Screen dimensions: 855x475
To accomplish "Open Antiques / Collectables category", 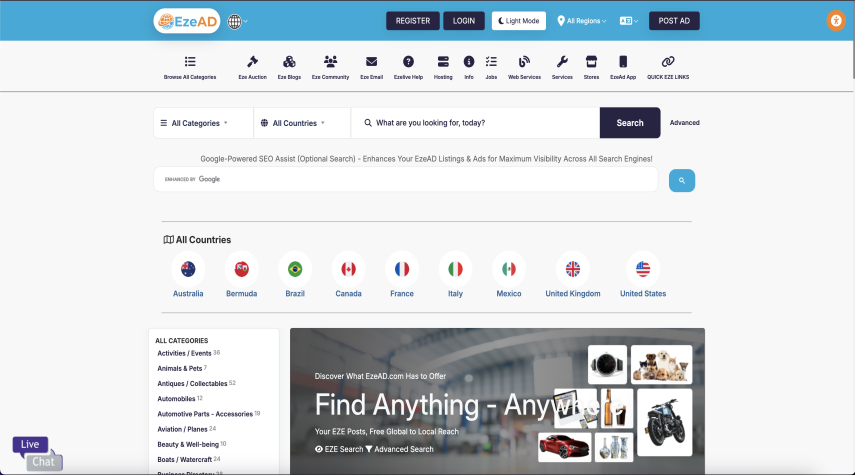I will (192, 384).
